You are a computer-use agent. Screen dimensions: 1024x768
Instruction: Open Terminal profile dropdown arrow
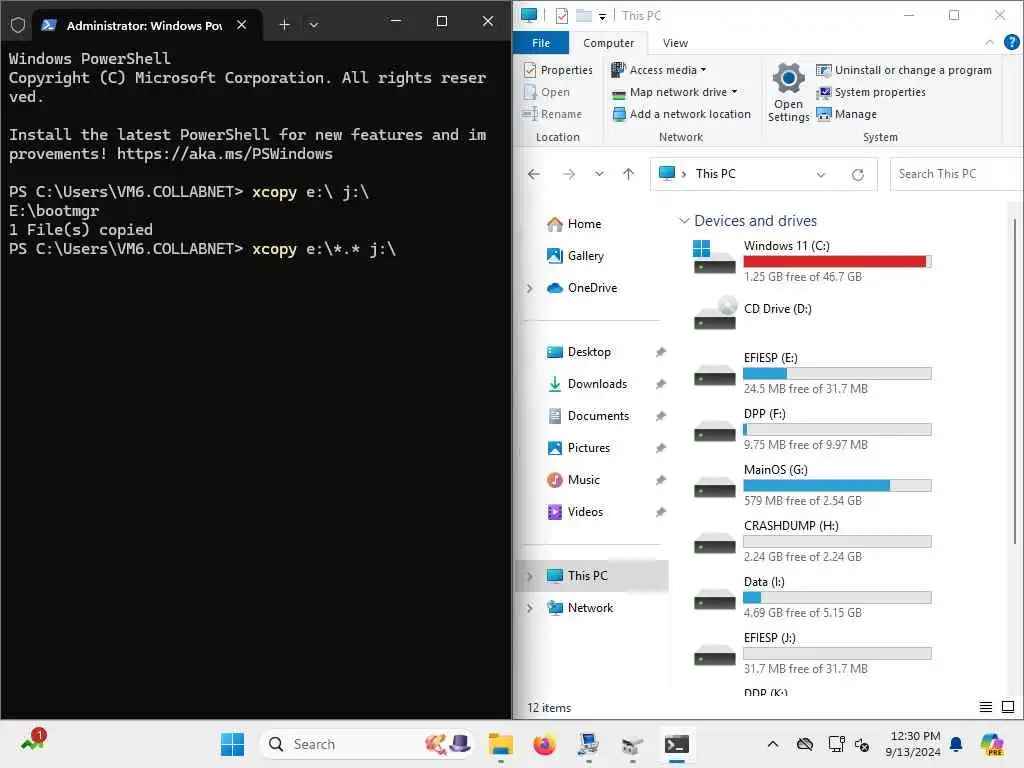coord(313,25)
